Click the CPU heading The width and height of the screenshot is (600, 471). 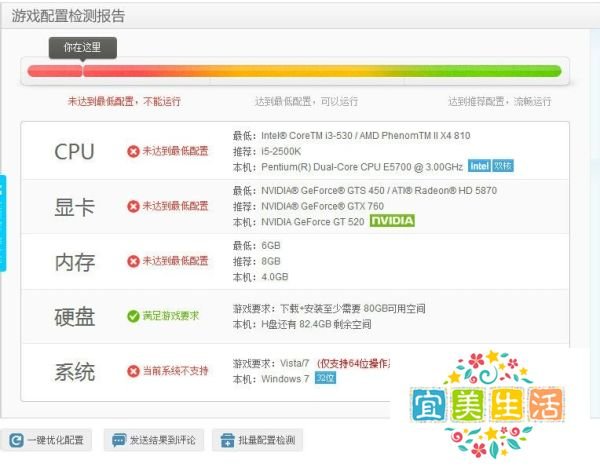(74, 152)
